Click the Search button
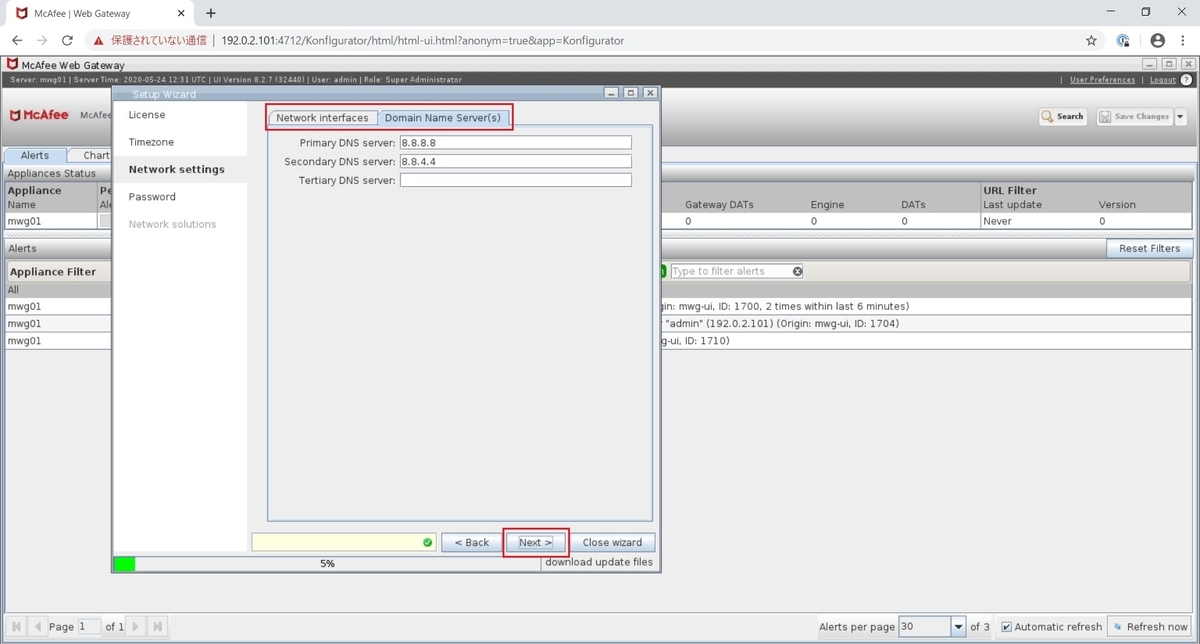Image resolution: width=1200 pixels, height=644 pixels. click(1063, 116)
